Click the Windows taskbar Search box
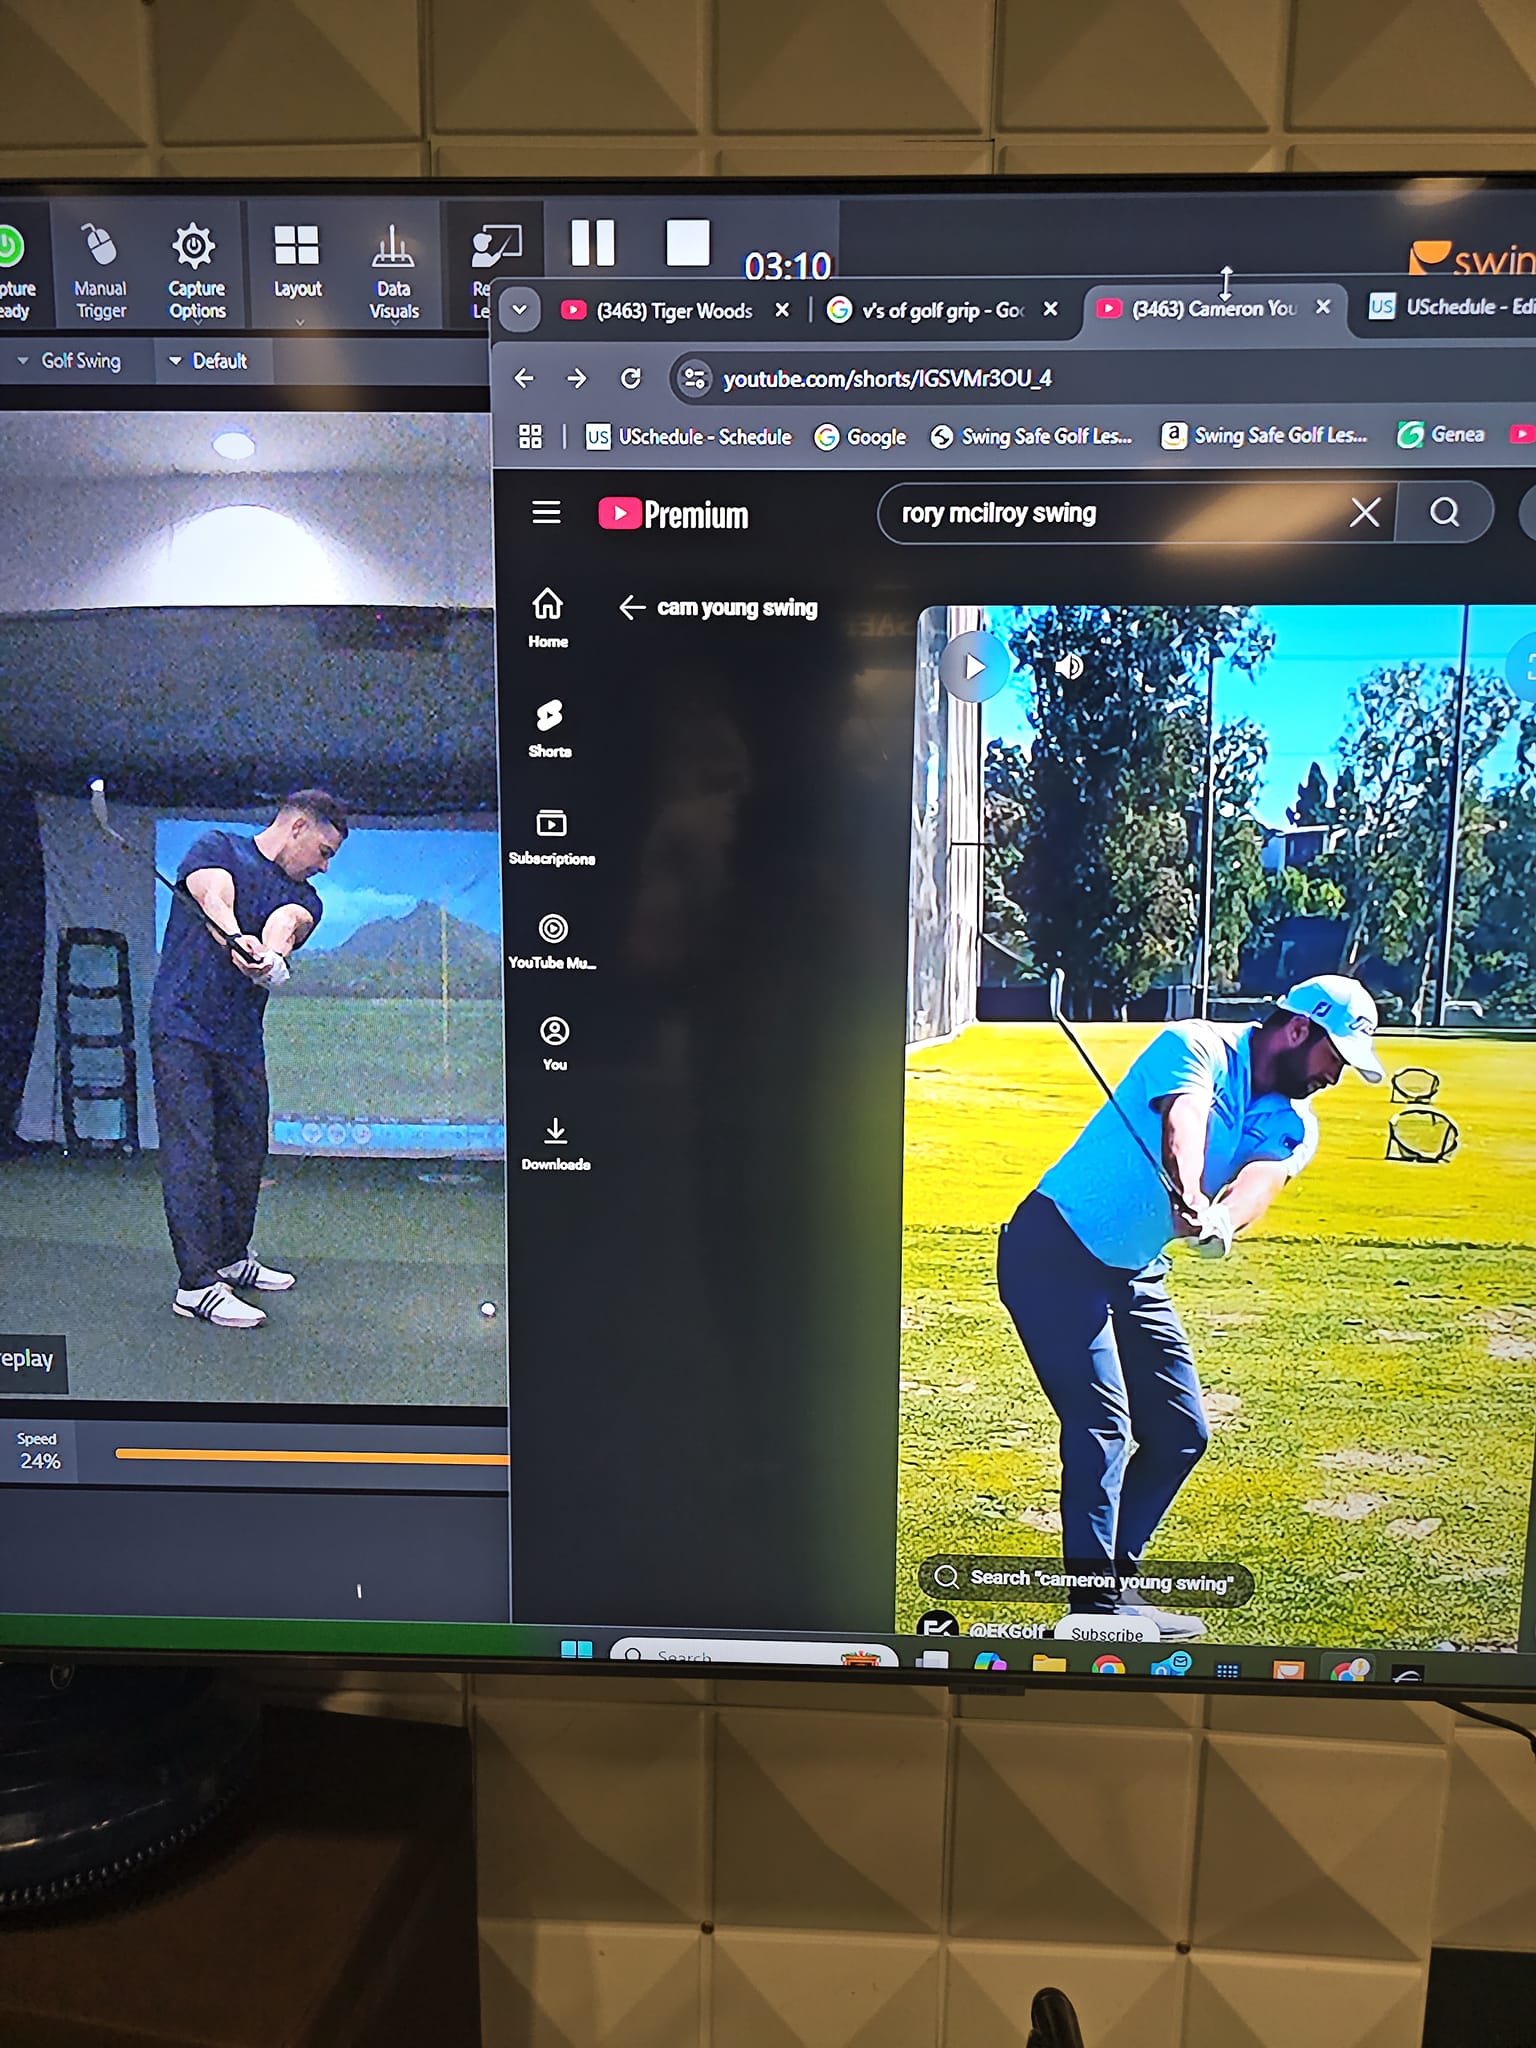The image size is (1536, 2048). (754, 1654)
